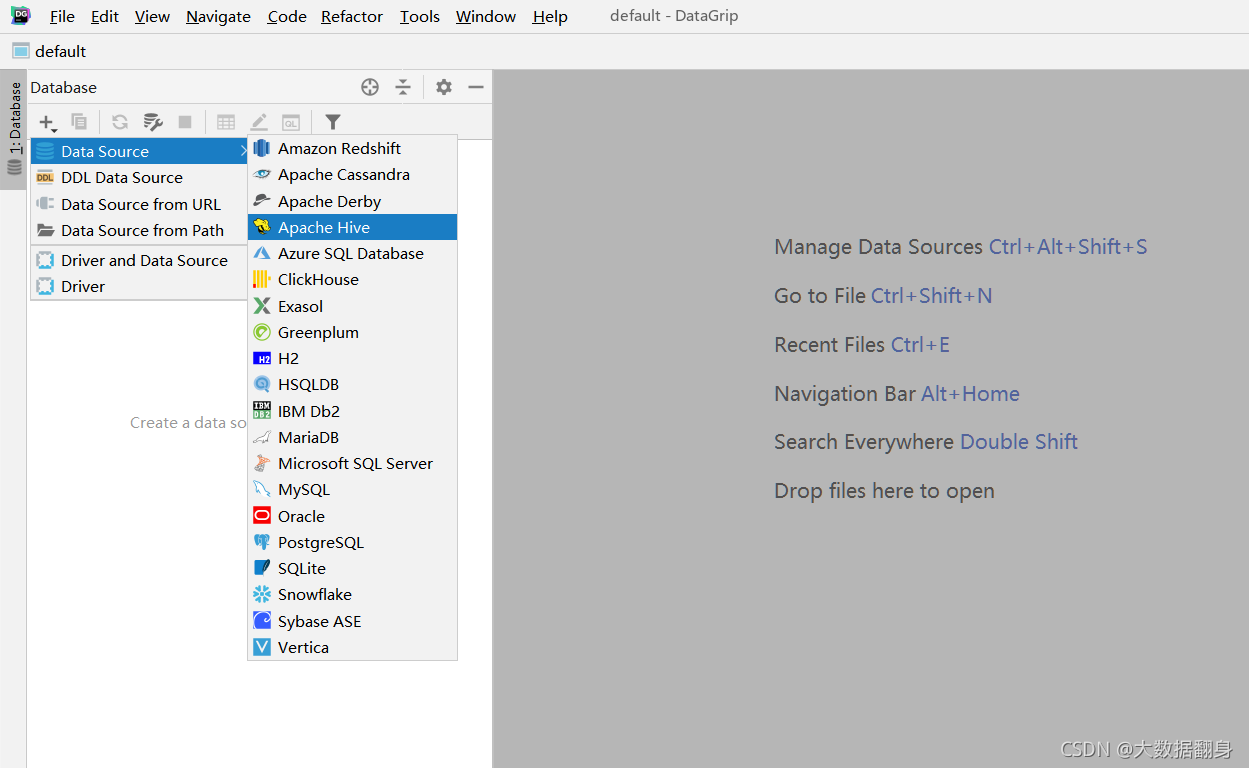
Task: Select Azure SQL Database entry
Action: click(x=352, y=253)
